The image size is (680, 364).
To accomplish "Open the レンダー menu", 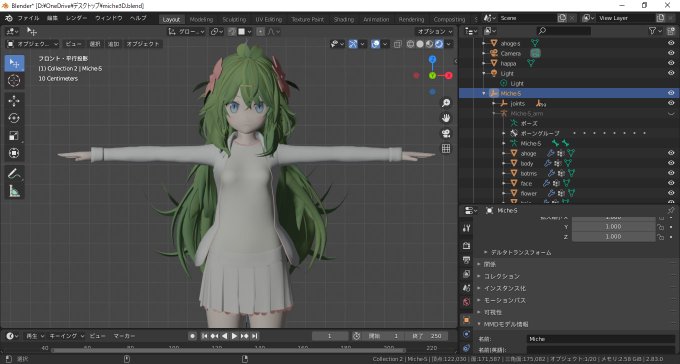I will point(76,18).
